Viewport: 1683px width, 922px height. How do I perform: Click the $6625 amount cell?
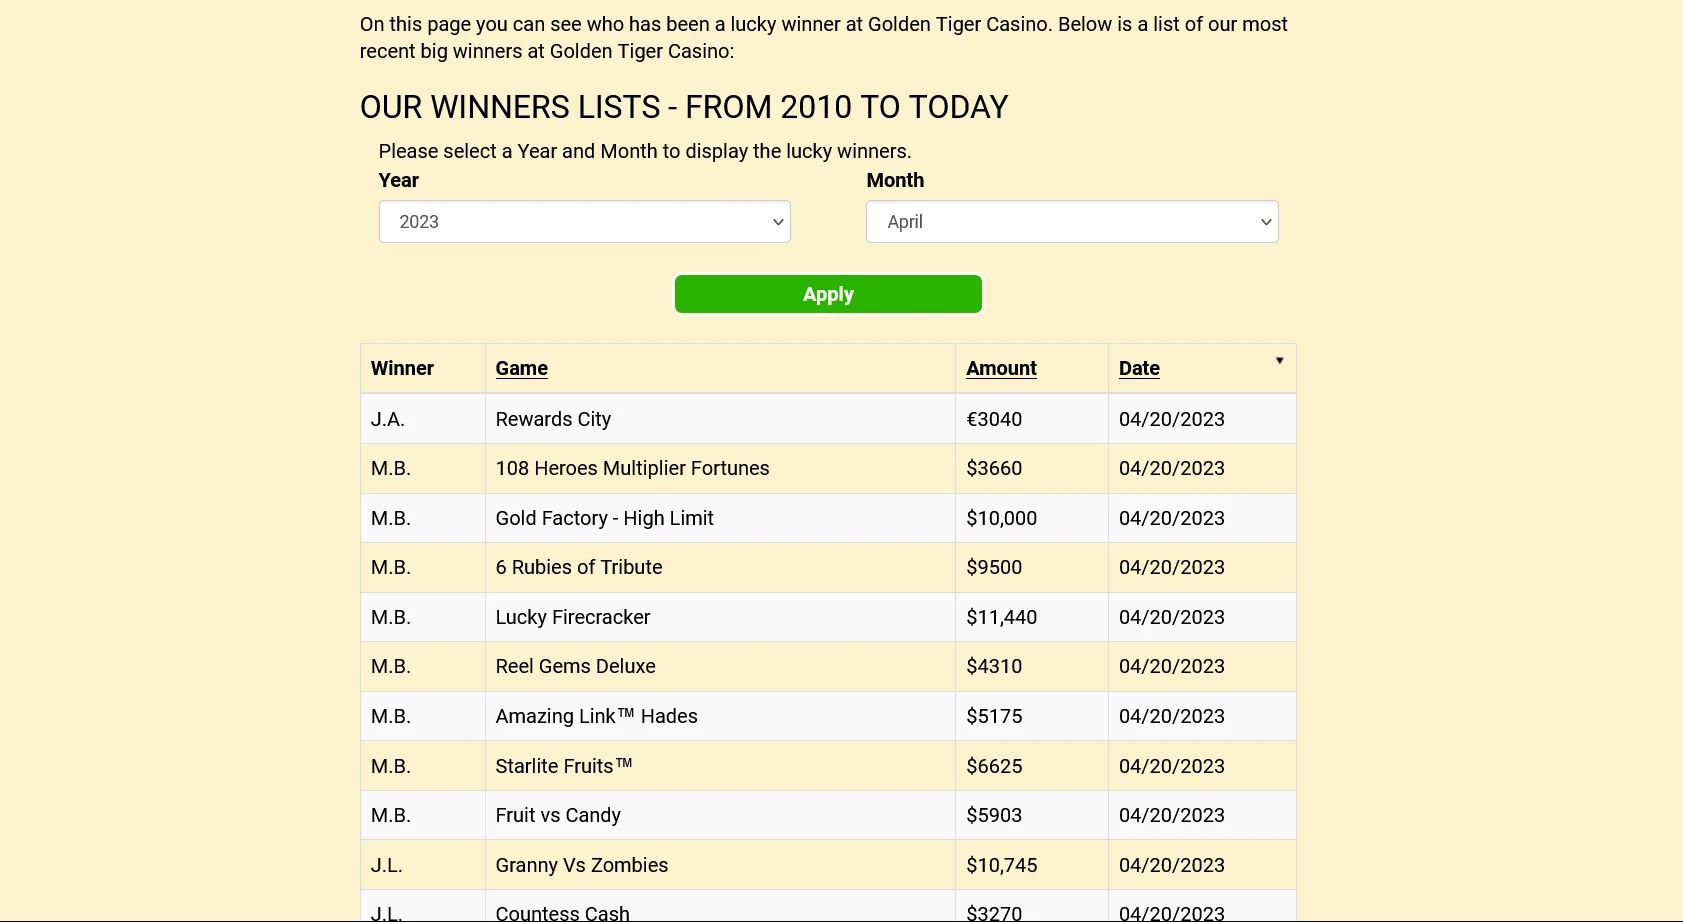tap(1032, 766)
